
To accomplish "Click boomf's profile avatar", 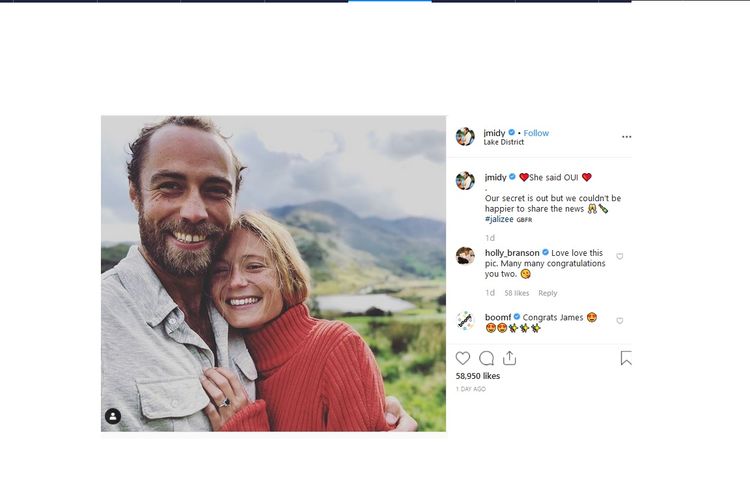I will 465,320.
